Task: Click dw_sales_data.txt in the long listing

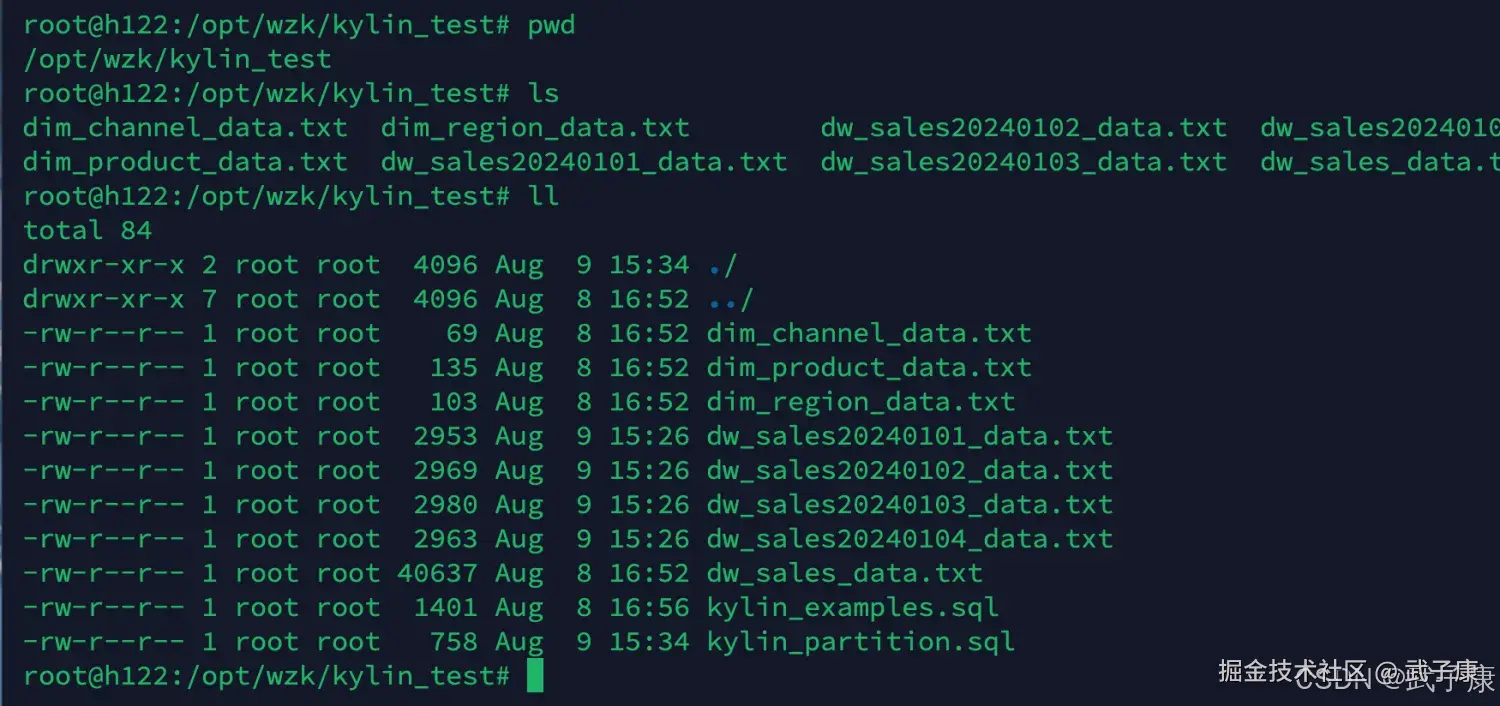Action: point(844,573)
